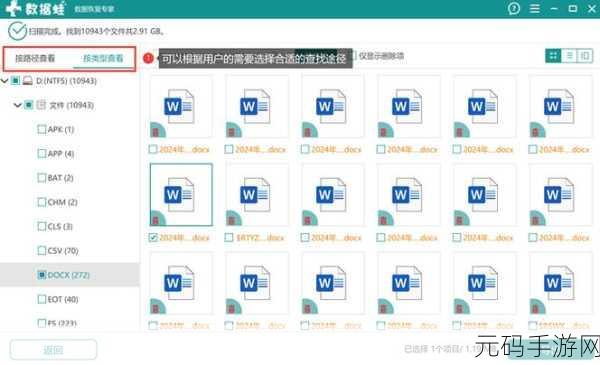Screen dimensions: 600x365
Task: Open the help question mark icon
Action: [x=514, y=8]
